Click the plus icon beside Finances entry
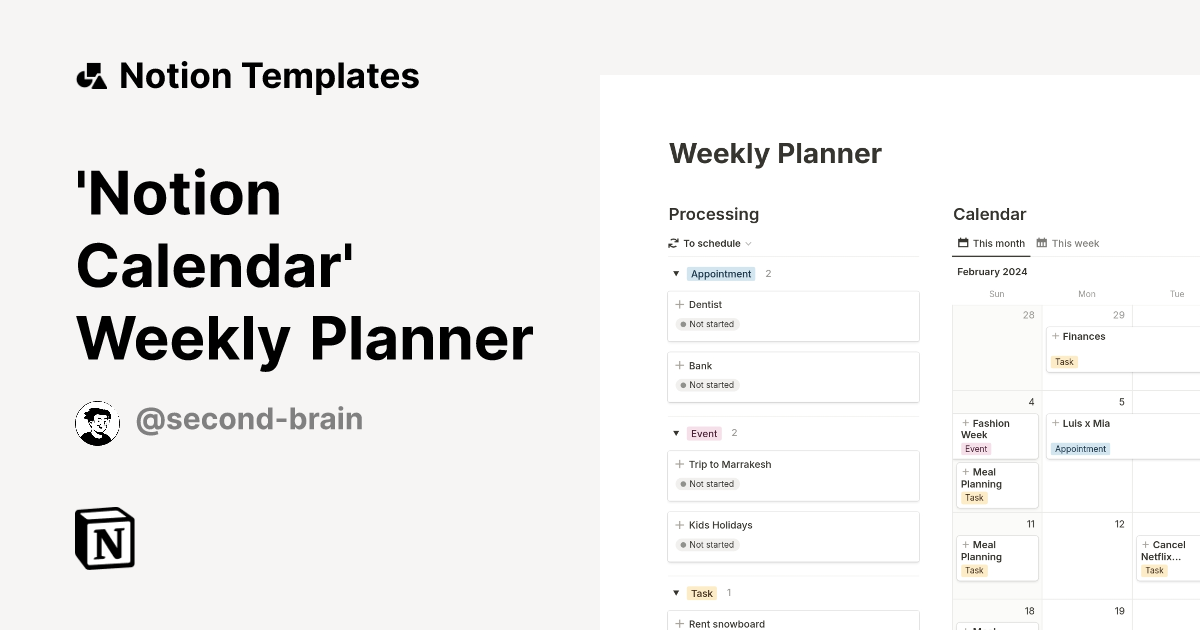 (1054, 336)
